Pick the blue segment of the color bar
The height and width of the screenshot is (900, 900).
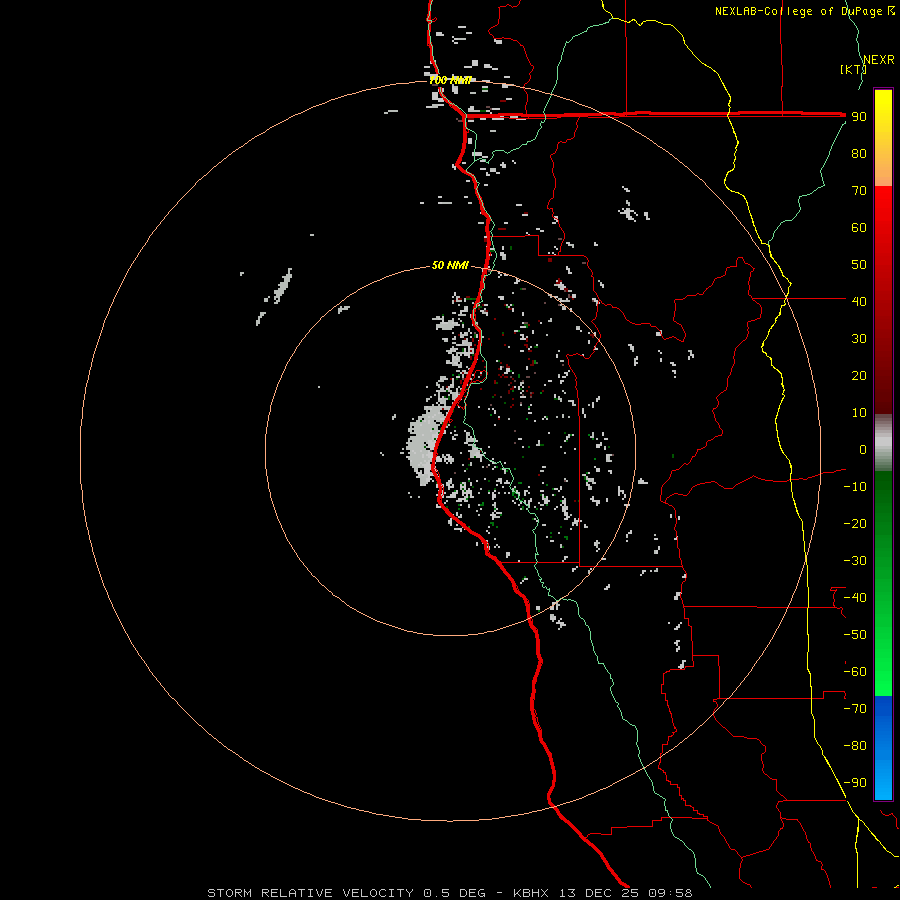pos(883,748)
